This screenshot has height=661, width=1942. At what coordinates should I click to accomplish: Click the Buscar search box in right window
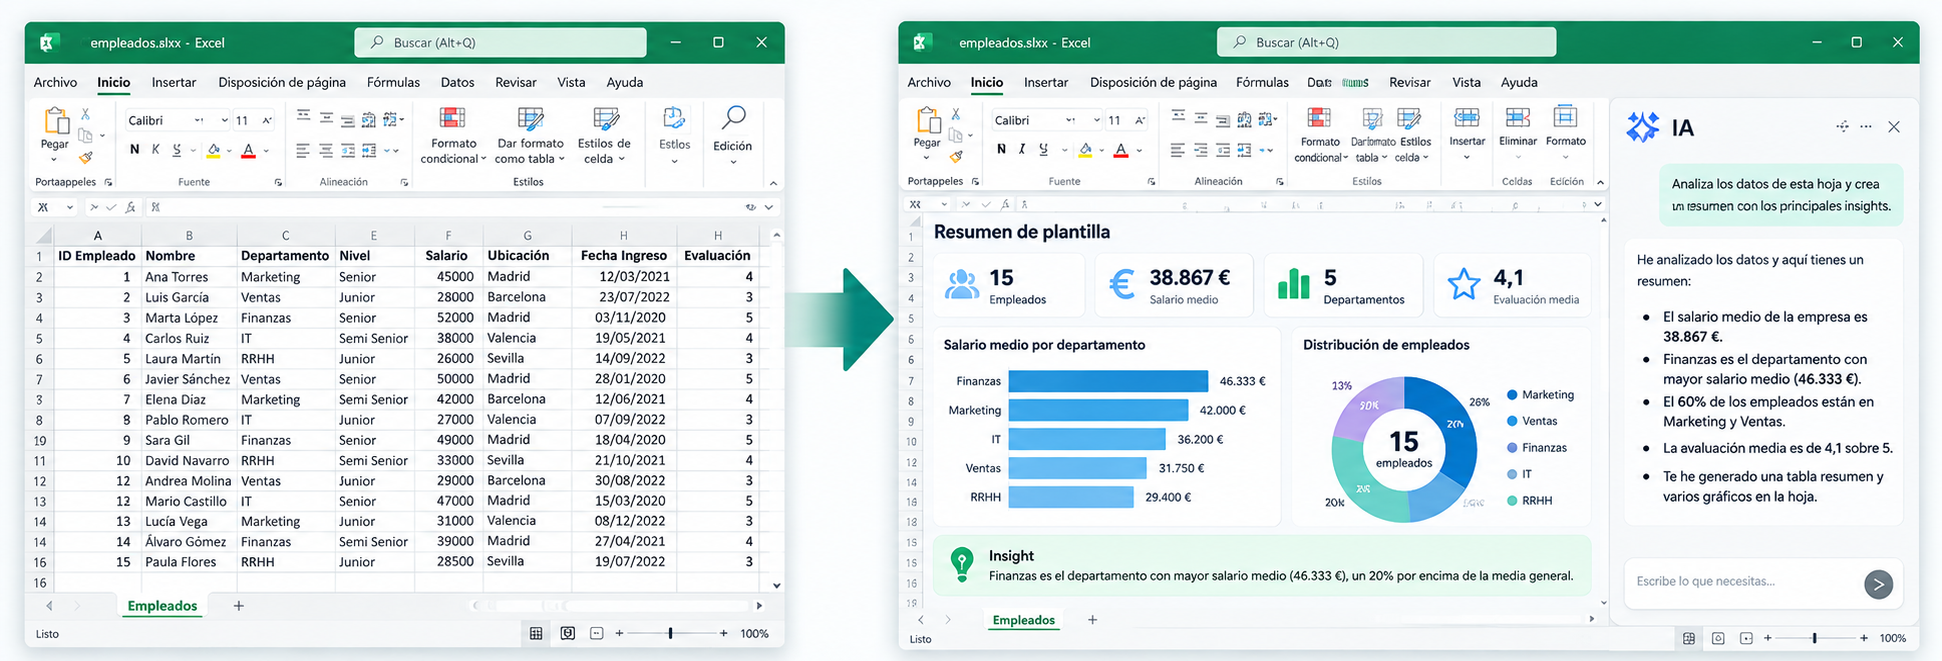(x=1386, y=42)
